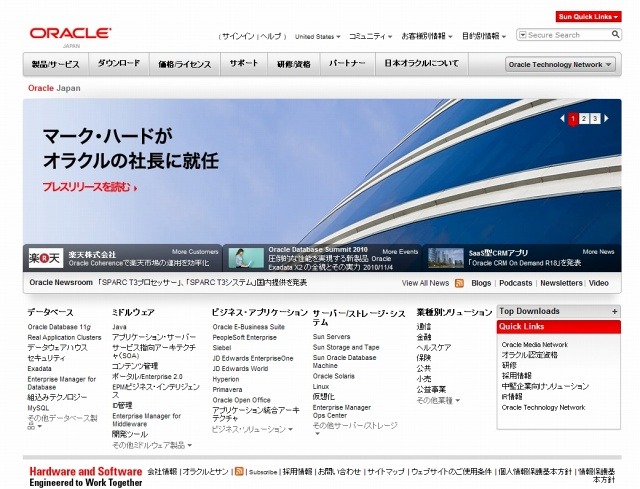640x489 pixels.
Task: Open Java link under ミドルウェア
Action: point(119,327)
